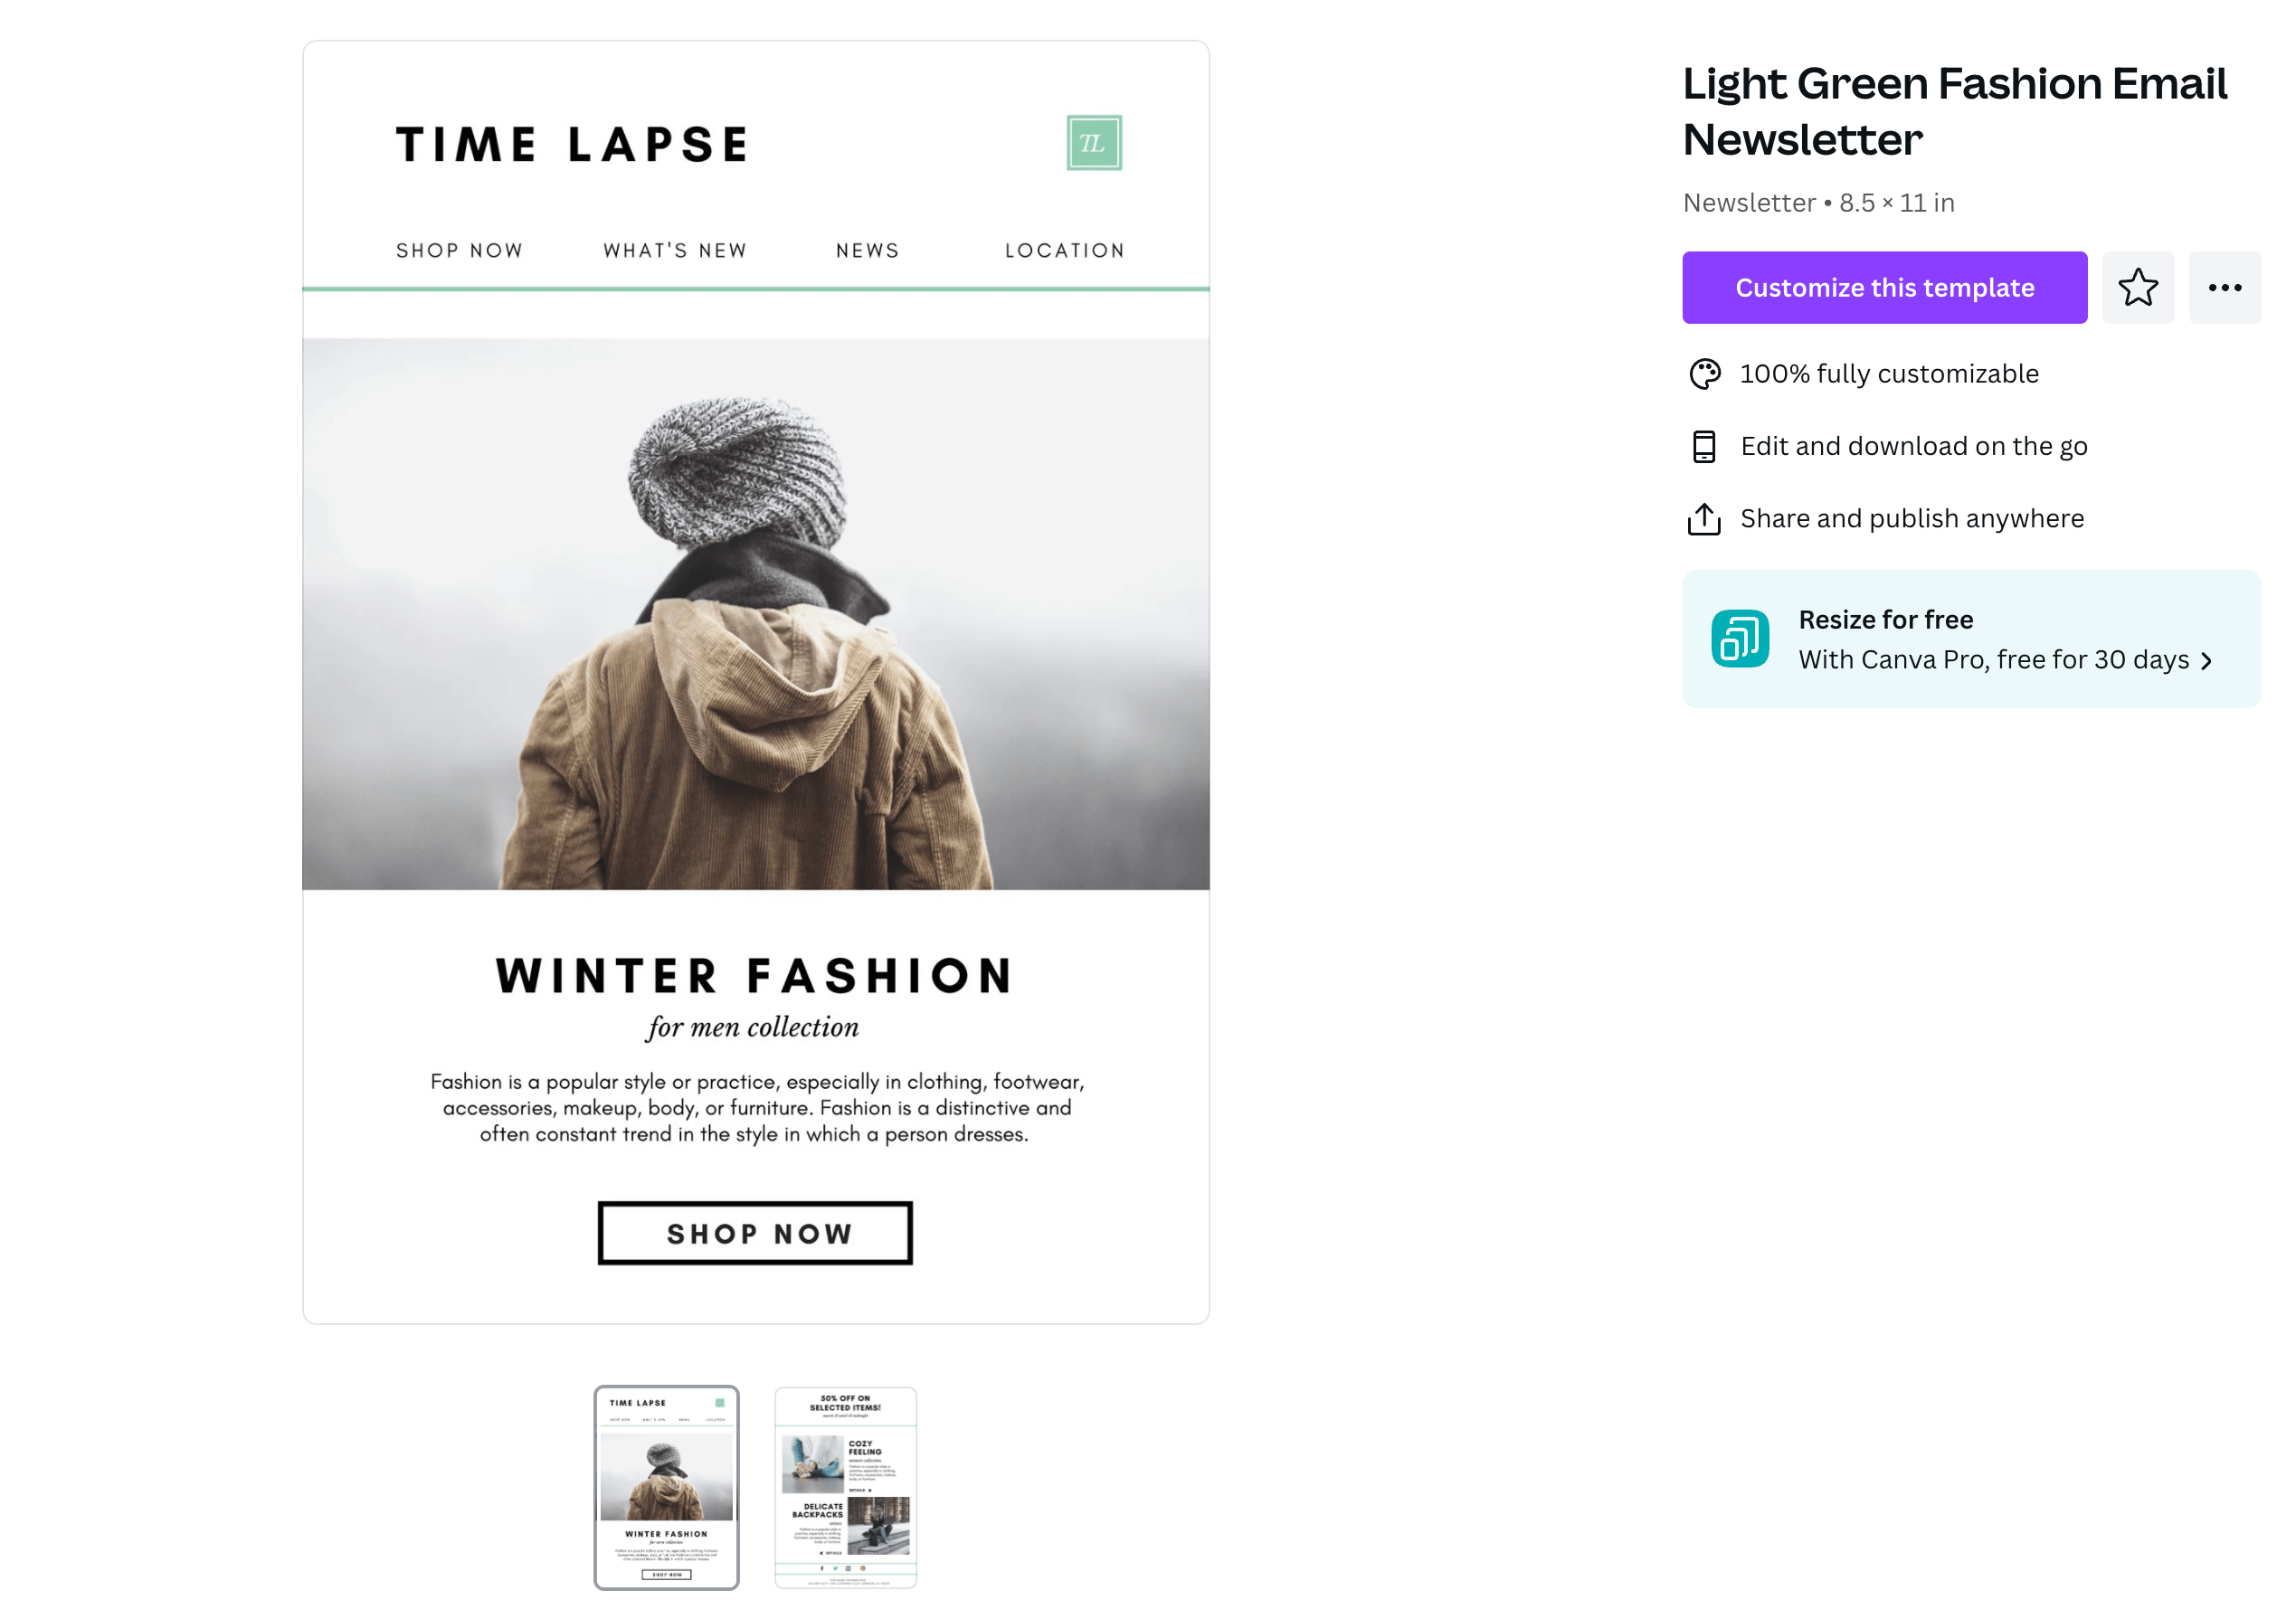Click the outlined SHOP NOW button

point(755,1233)
